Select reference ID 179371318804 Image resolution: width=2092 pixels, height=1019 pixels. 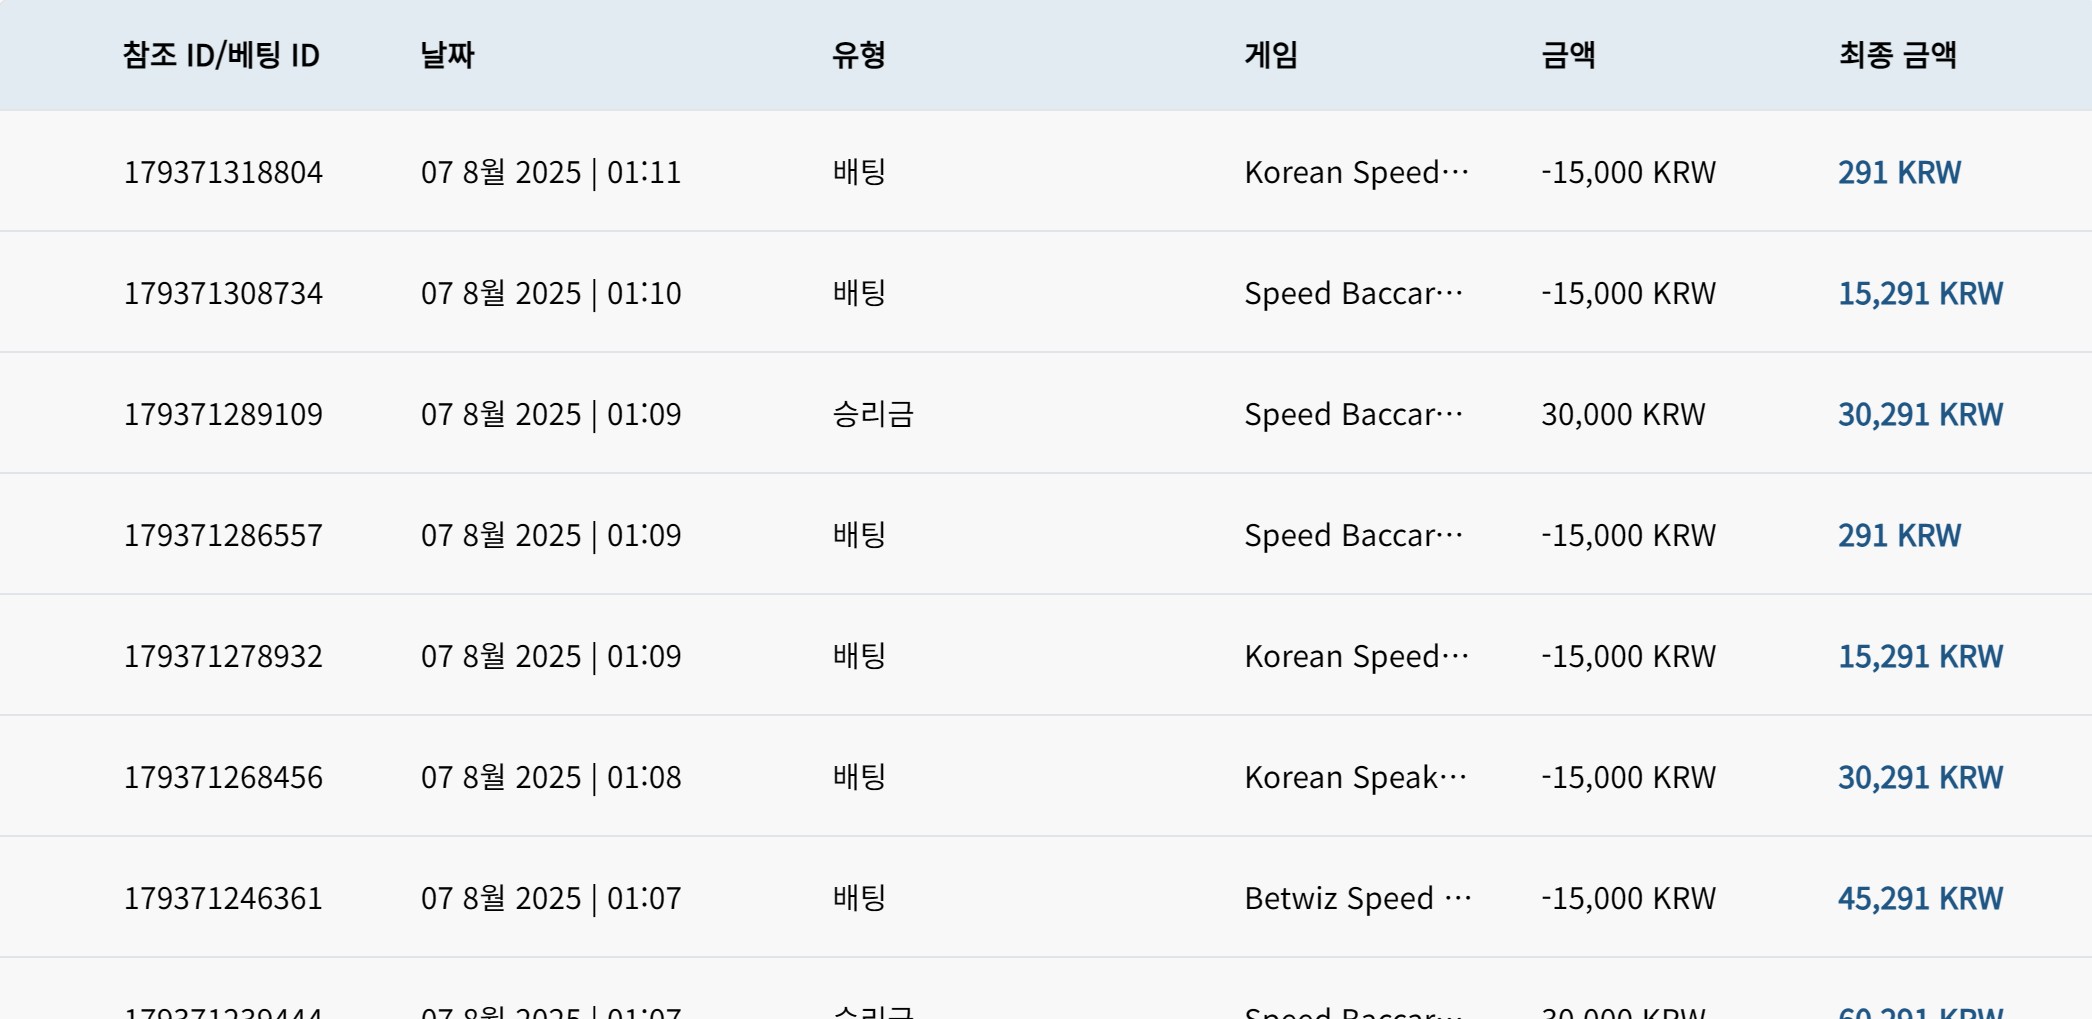(223, 172)
